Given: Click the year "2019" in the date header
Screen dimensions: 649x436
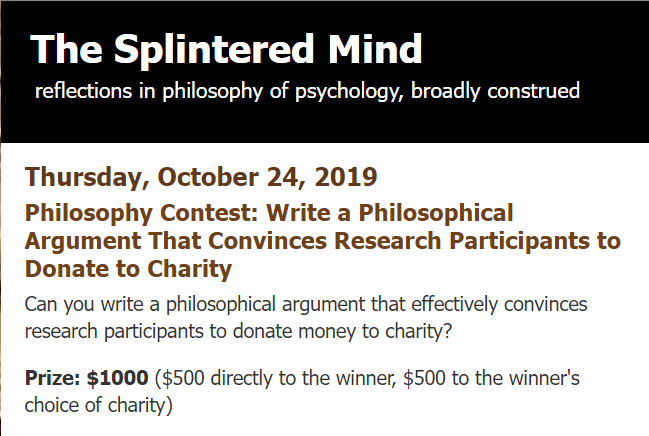Looking at the screenshot, I should [345, 177].
